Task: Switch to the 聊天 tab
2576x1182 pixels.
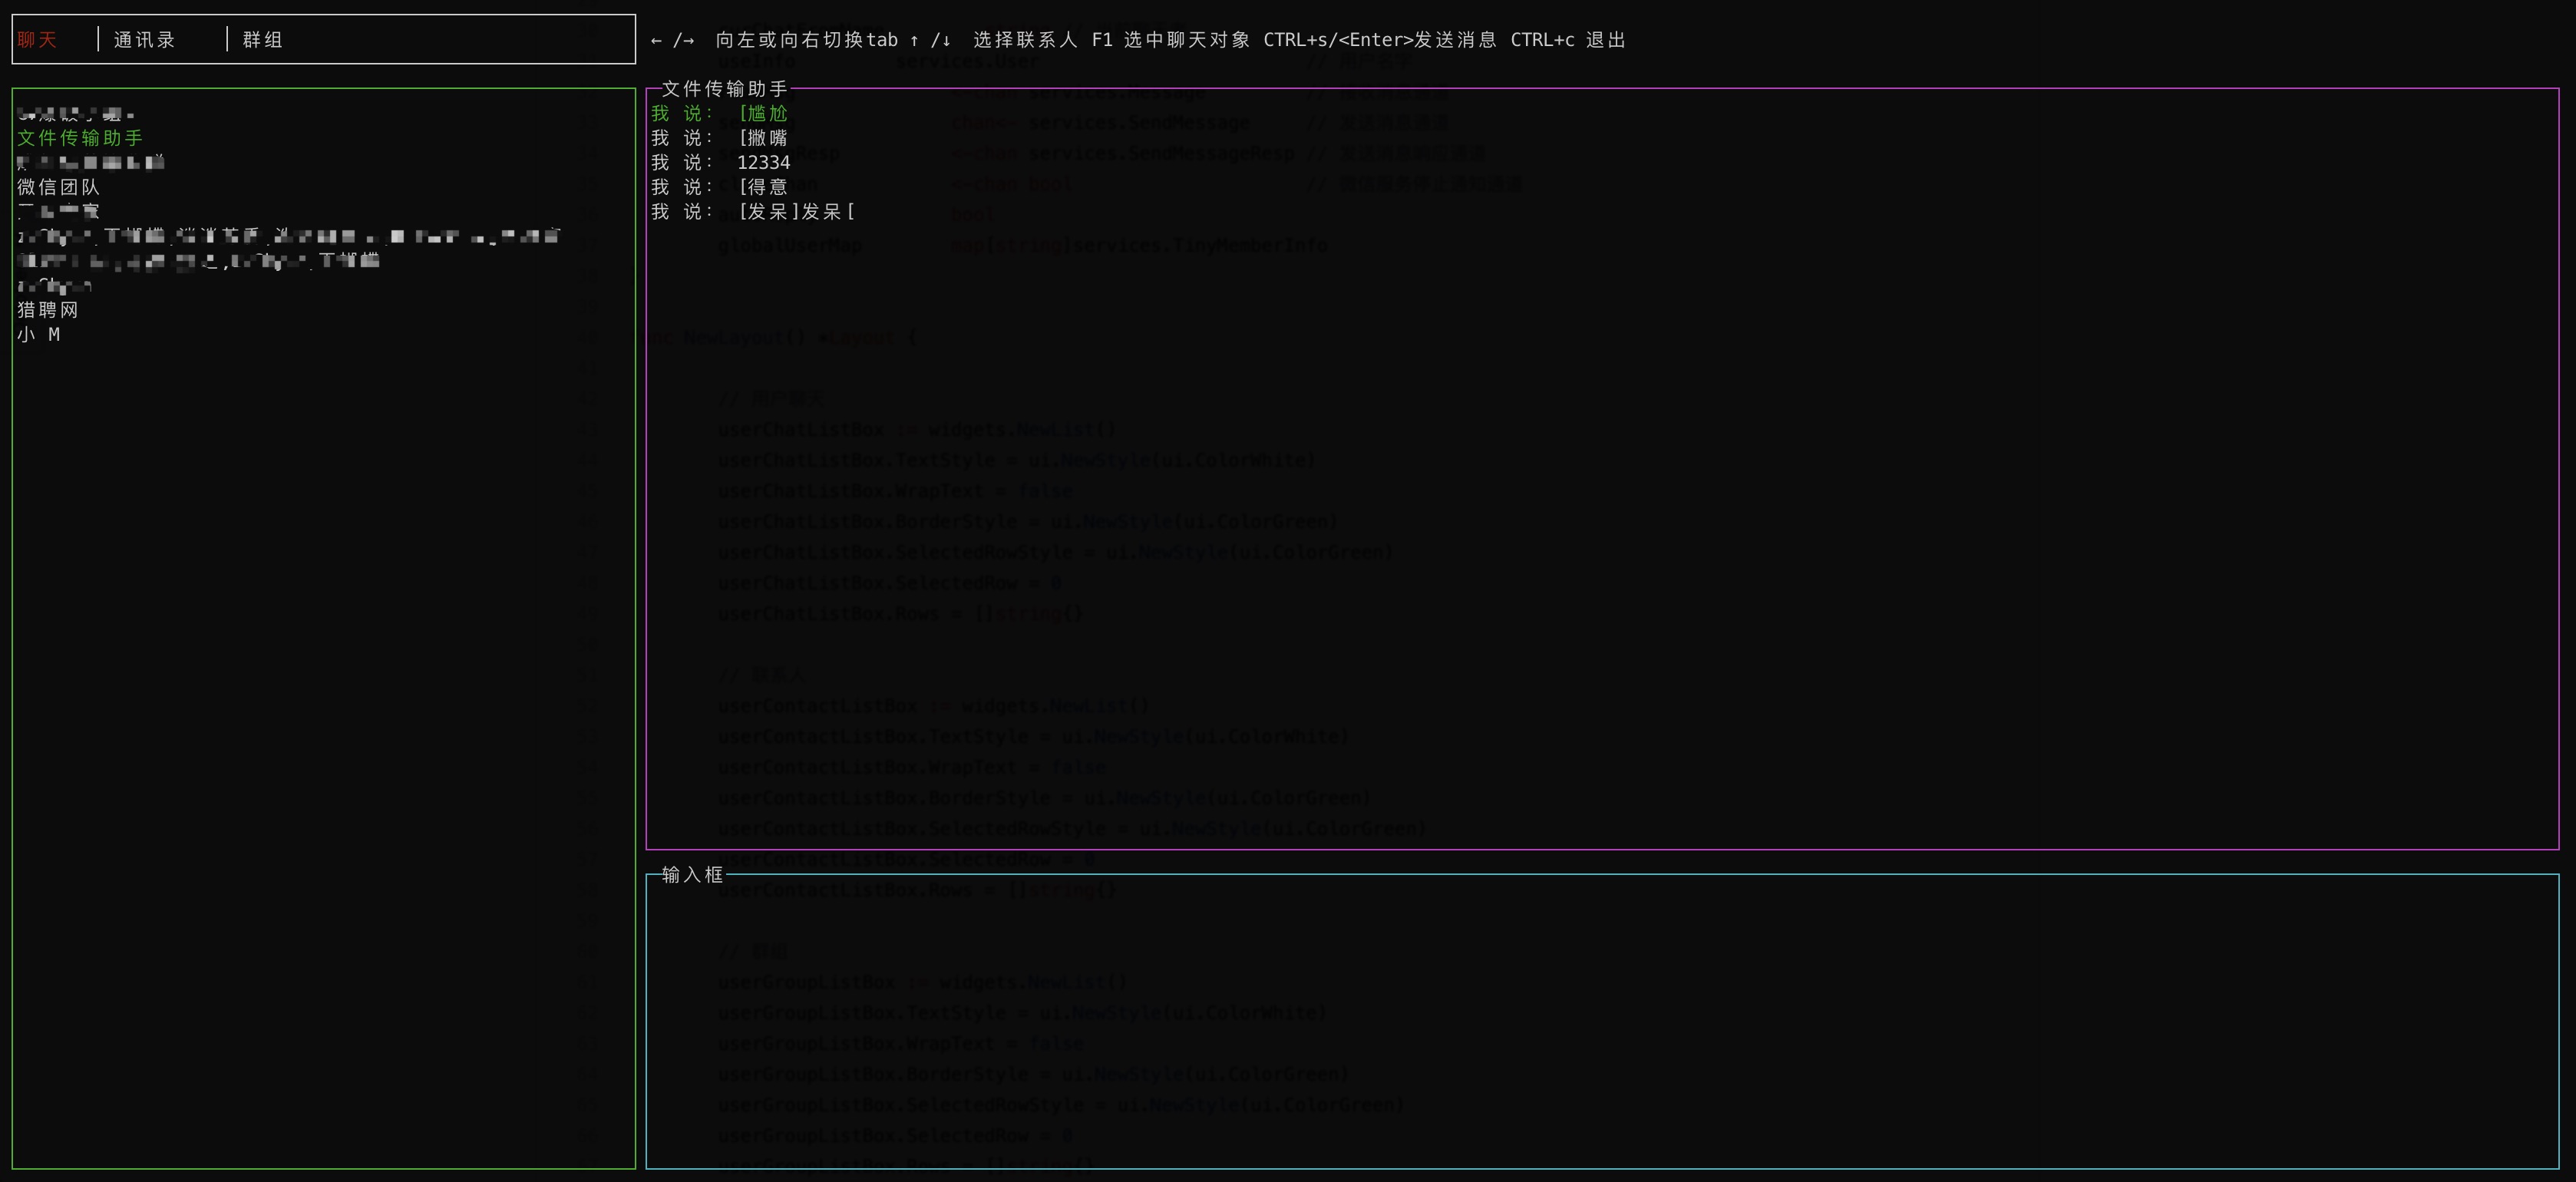Action: click(x=38, y=40)
